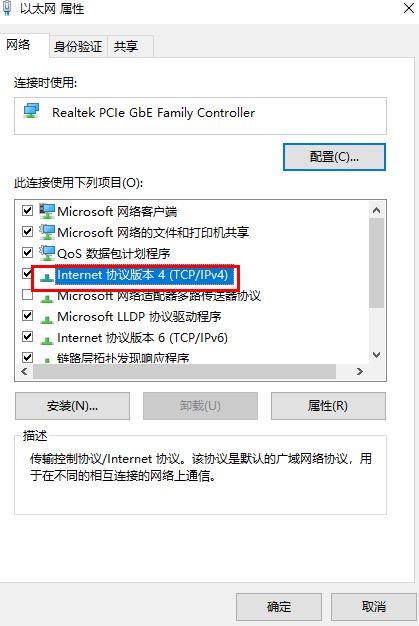The height and width of the screenshot is (626, 419).
Task: Click the TCP/IPv4 protocol icon
Action: [x=47, y=276]
